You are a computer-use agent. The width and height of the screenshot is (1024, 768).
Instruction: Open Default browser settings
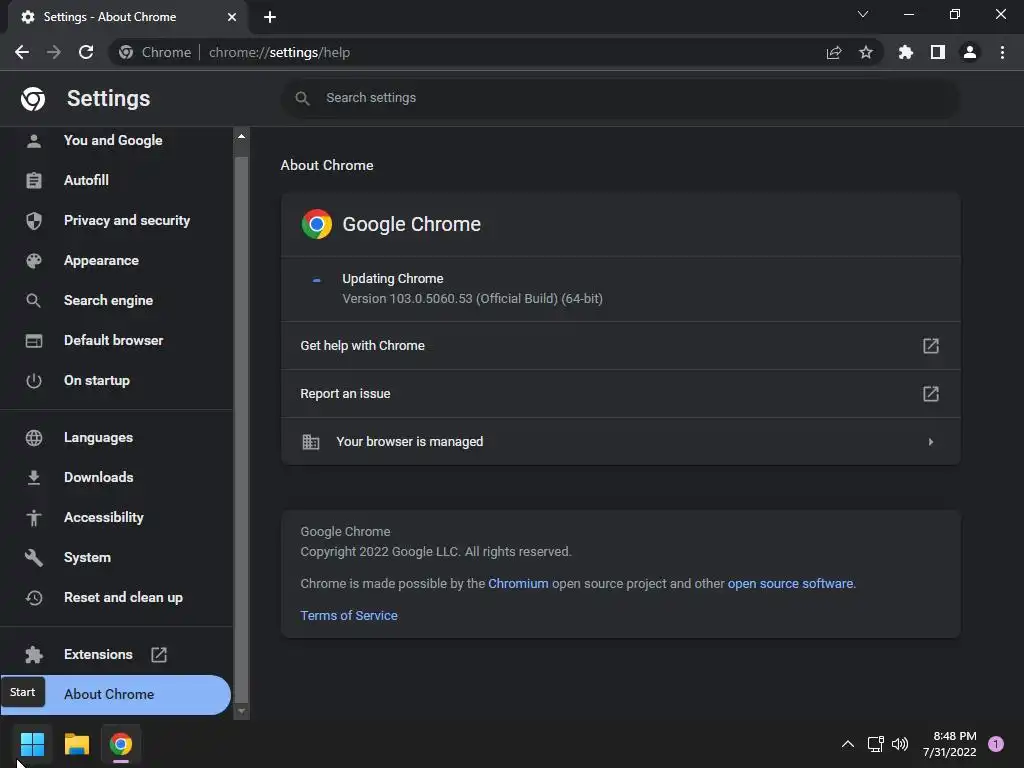116,340
